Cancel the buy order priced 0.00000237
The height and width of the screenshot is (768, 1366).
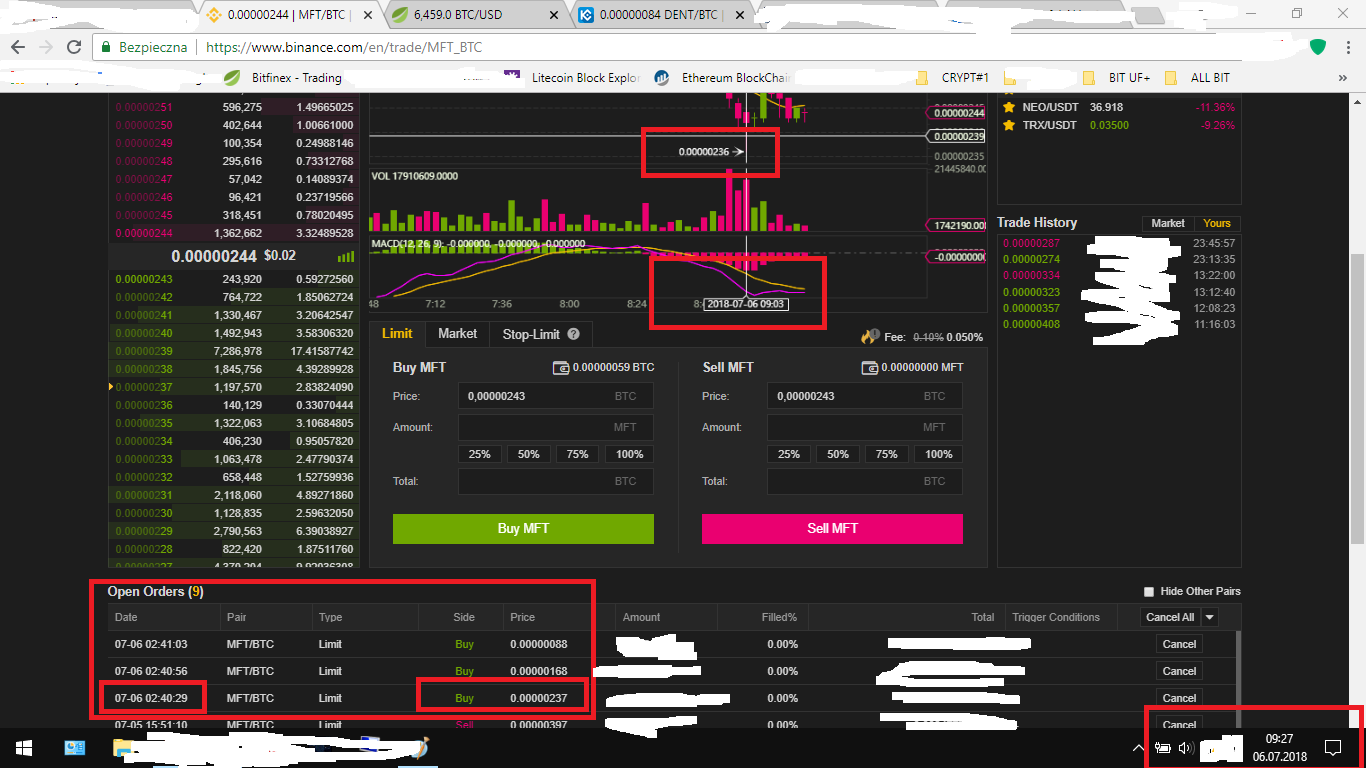click(1179, 698)
